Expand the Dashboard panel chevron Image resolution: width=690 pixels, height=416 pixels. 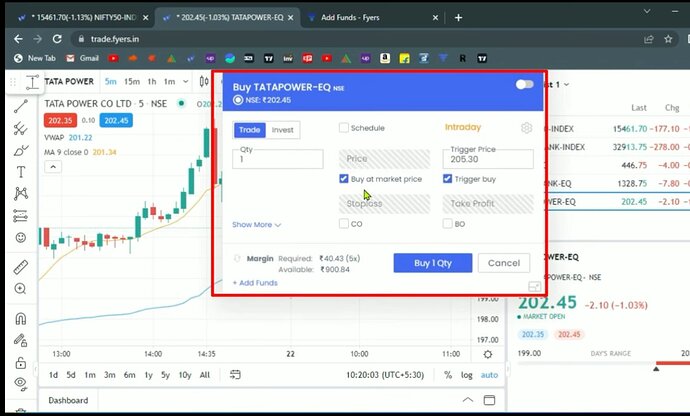(468, 400)
